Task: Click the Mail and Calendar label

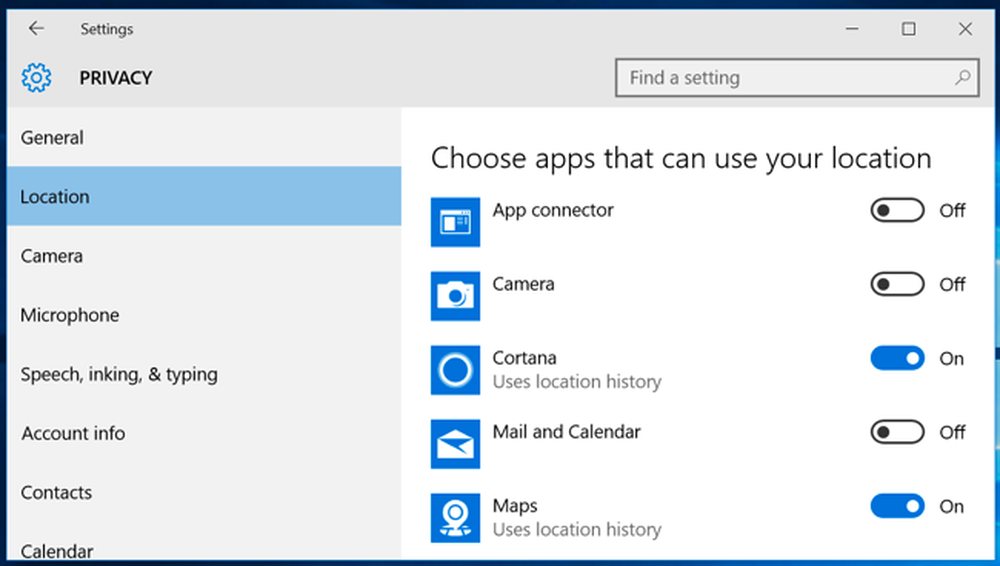Action: (x=566, y=432)
